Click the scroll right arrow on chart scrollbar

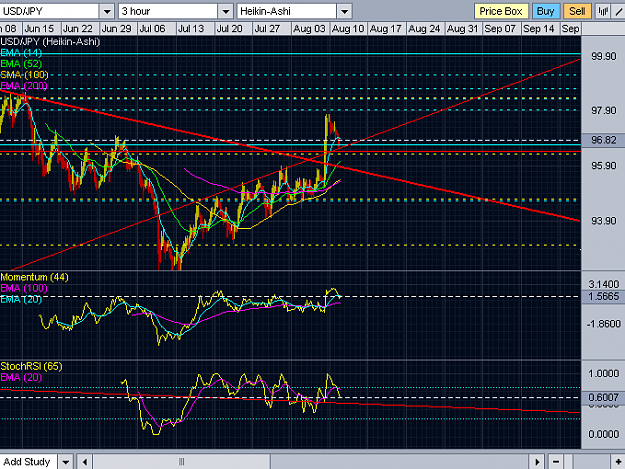click(537, 462)
